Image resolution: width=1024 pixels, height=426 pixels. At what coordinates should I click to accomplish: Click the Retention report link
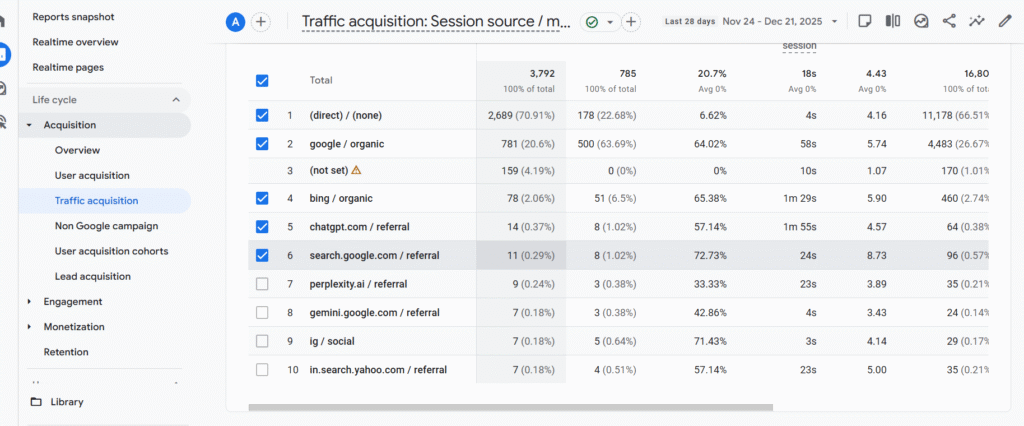click(x=66, y=352)
